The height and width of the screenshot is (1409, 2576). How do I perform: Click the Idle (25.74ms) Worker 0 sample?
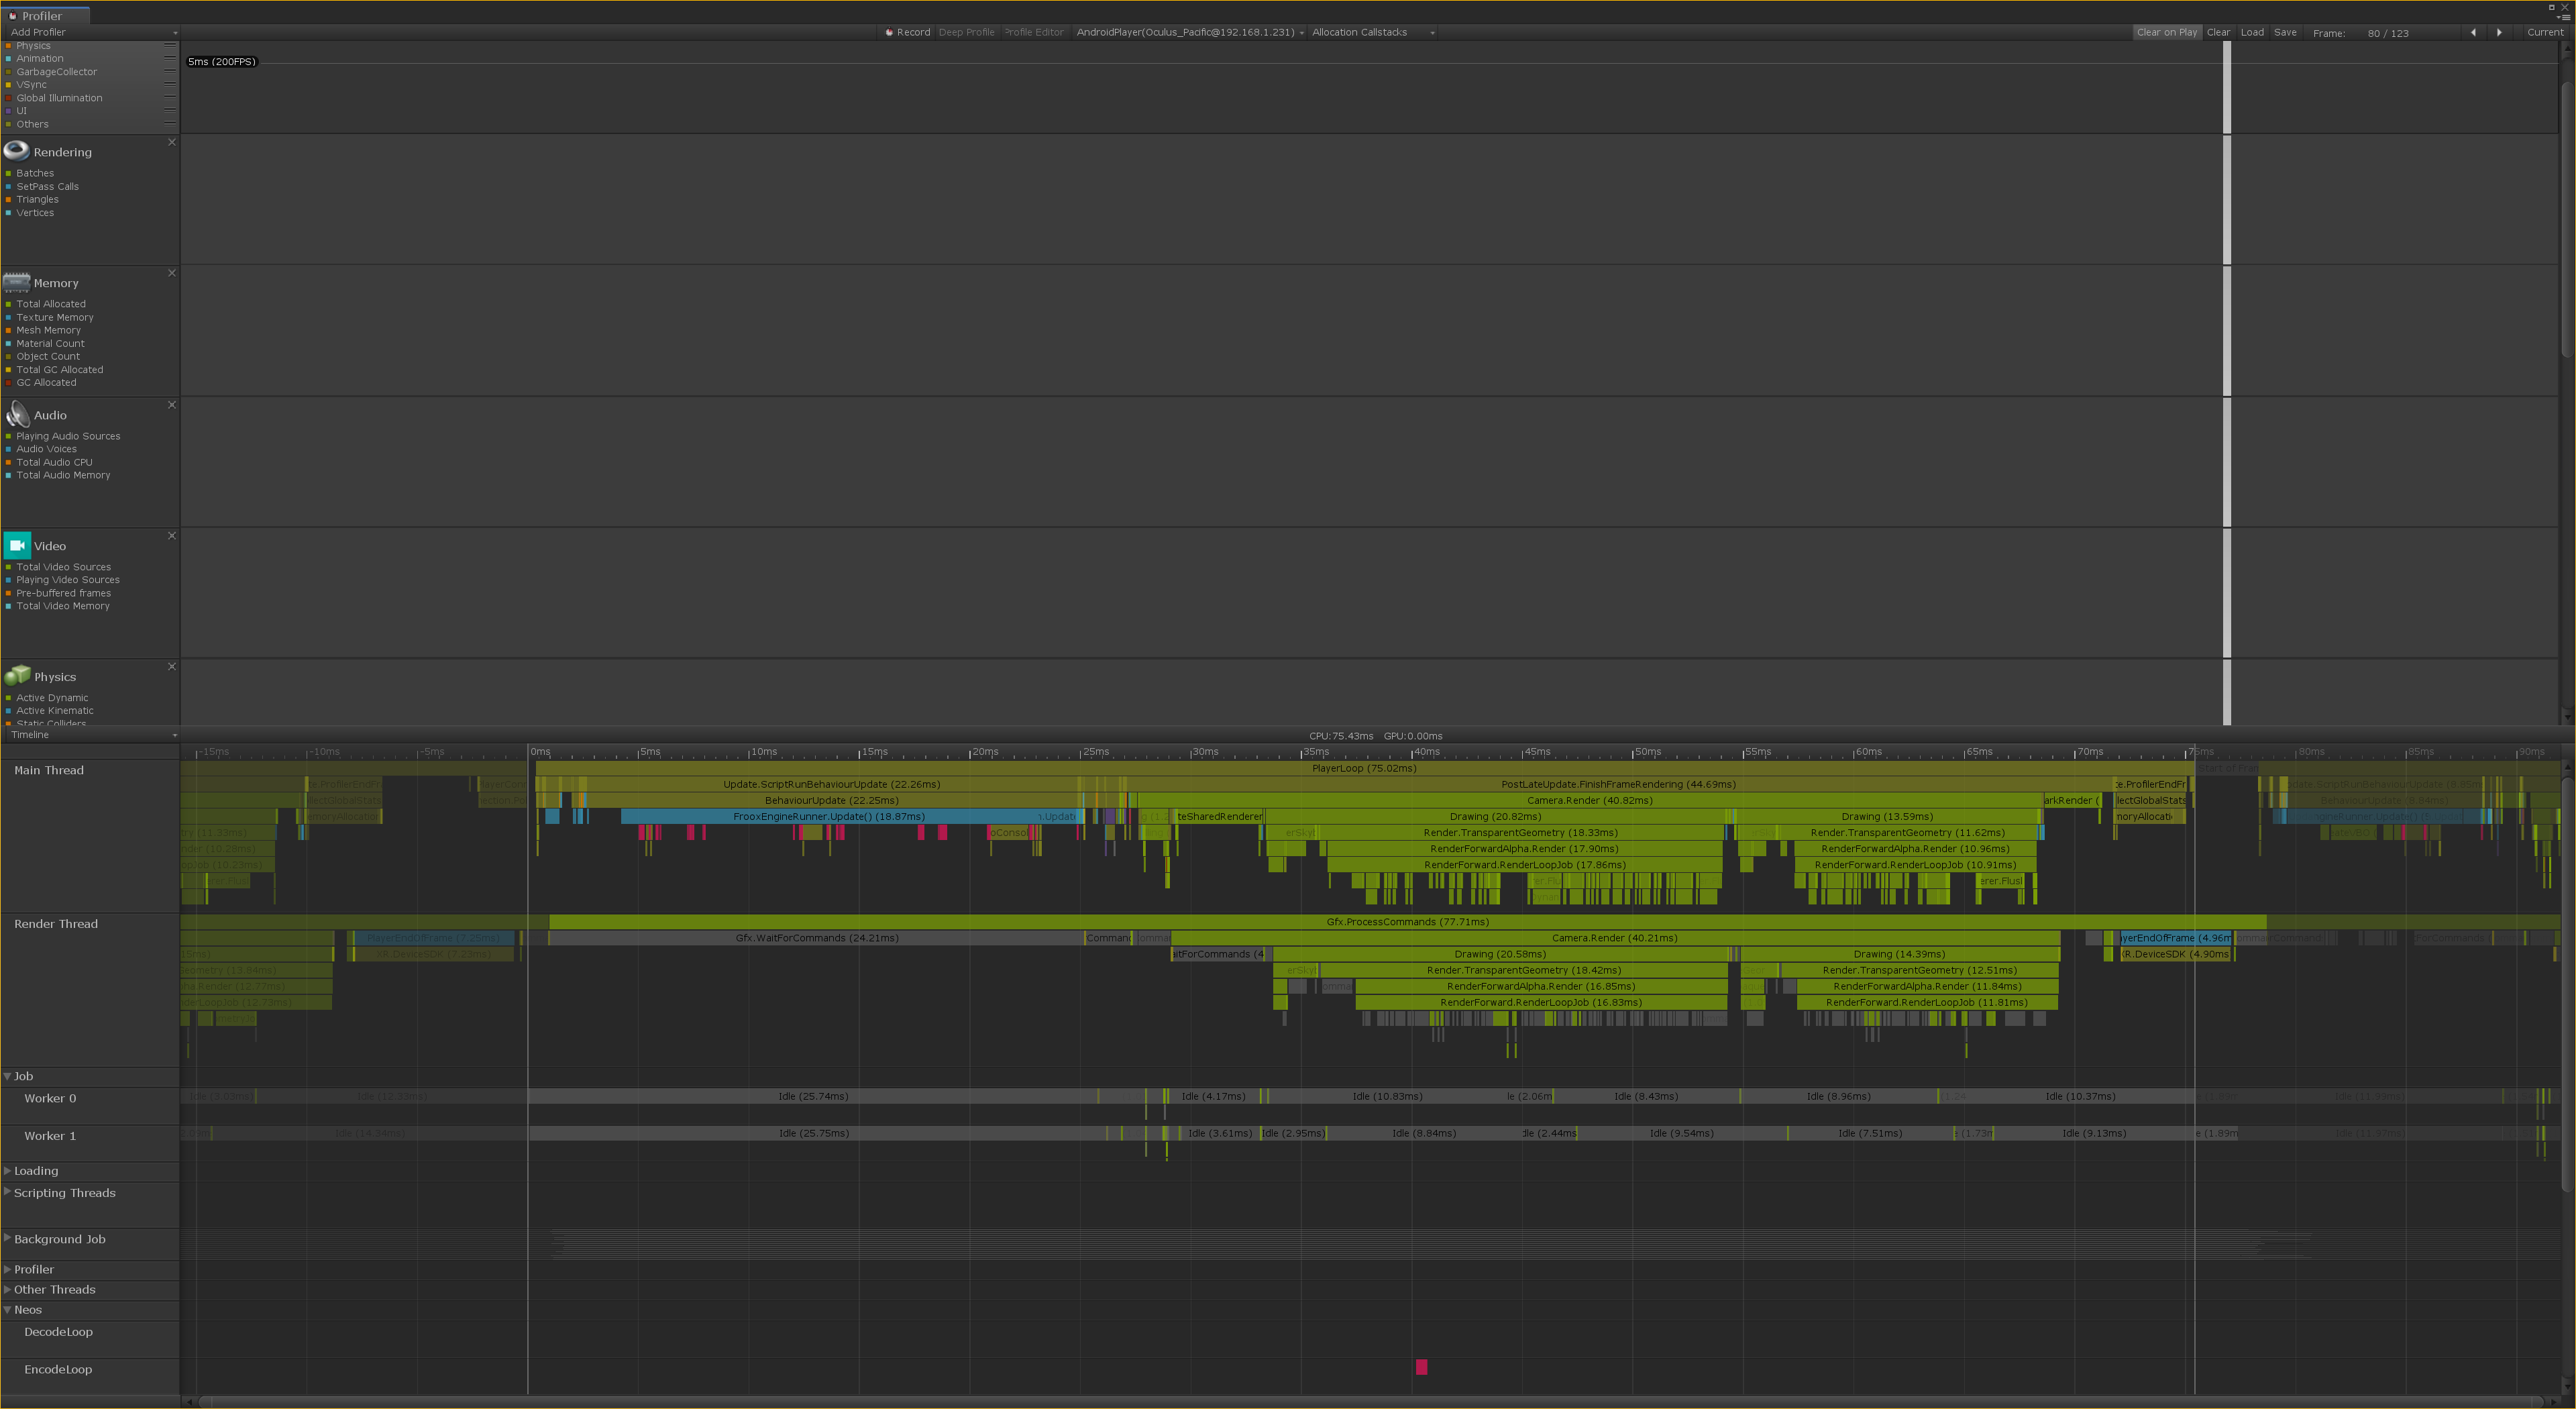tap(813, 1096)
